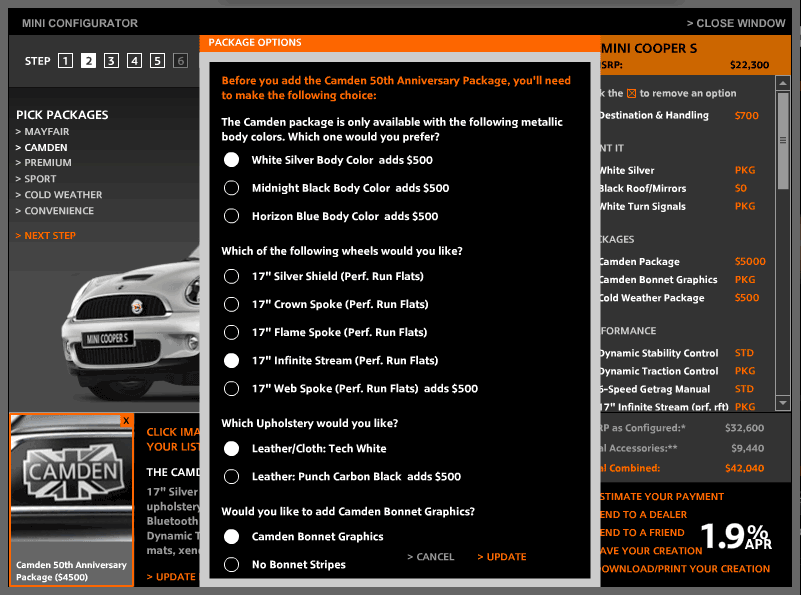Image resolution: width=801 pixels, height=595 pixels.
Task: Open the Cold Weather package
Action: tap(59, 195)
